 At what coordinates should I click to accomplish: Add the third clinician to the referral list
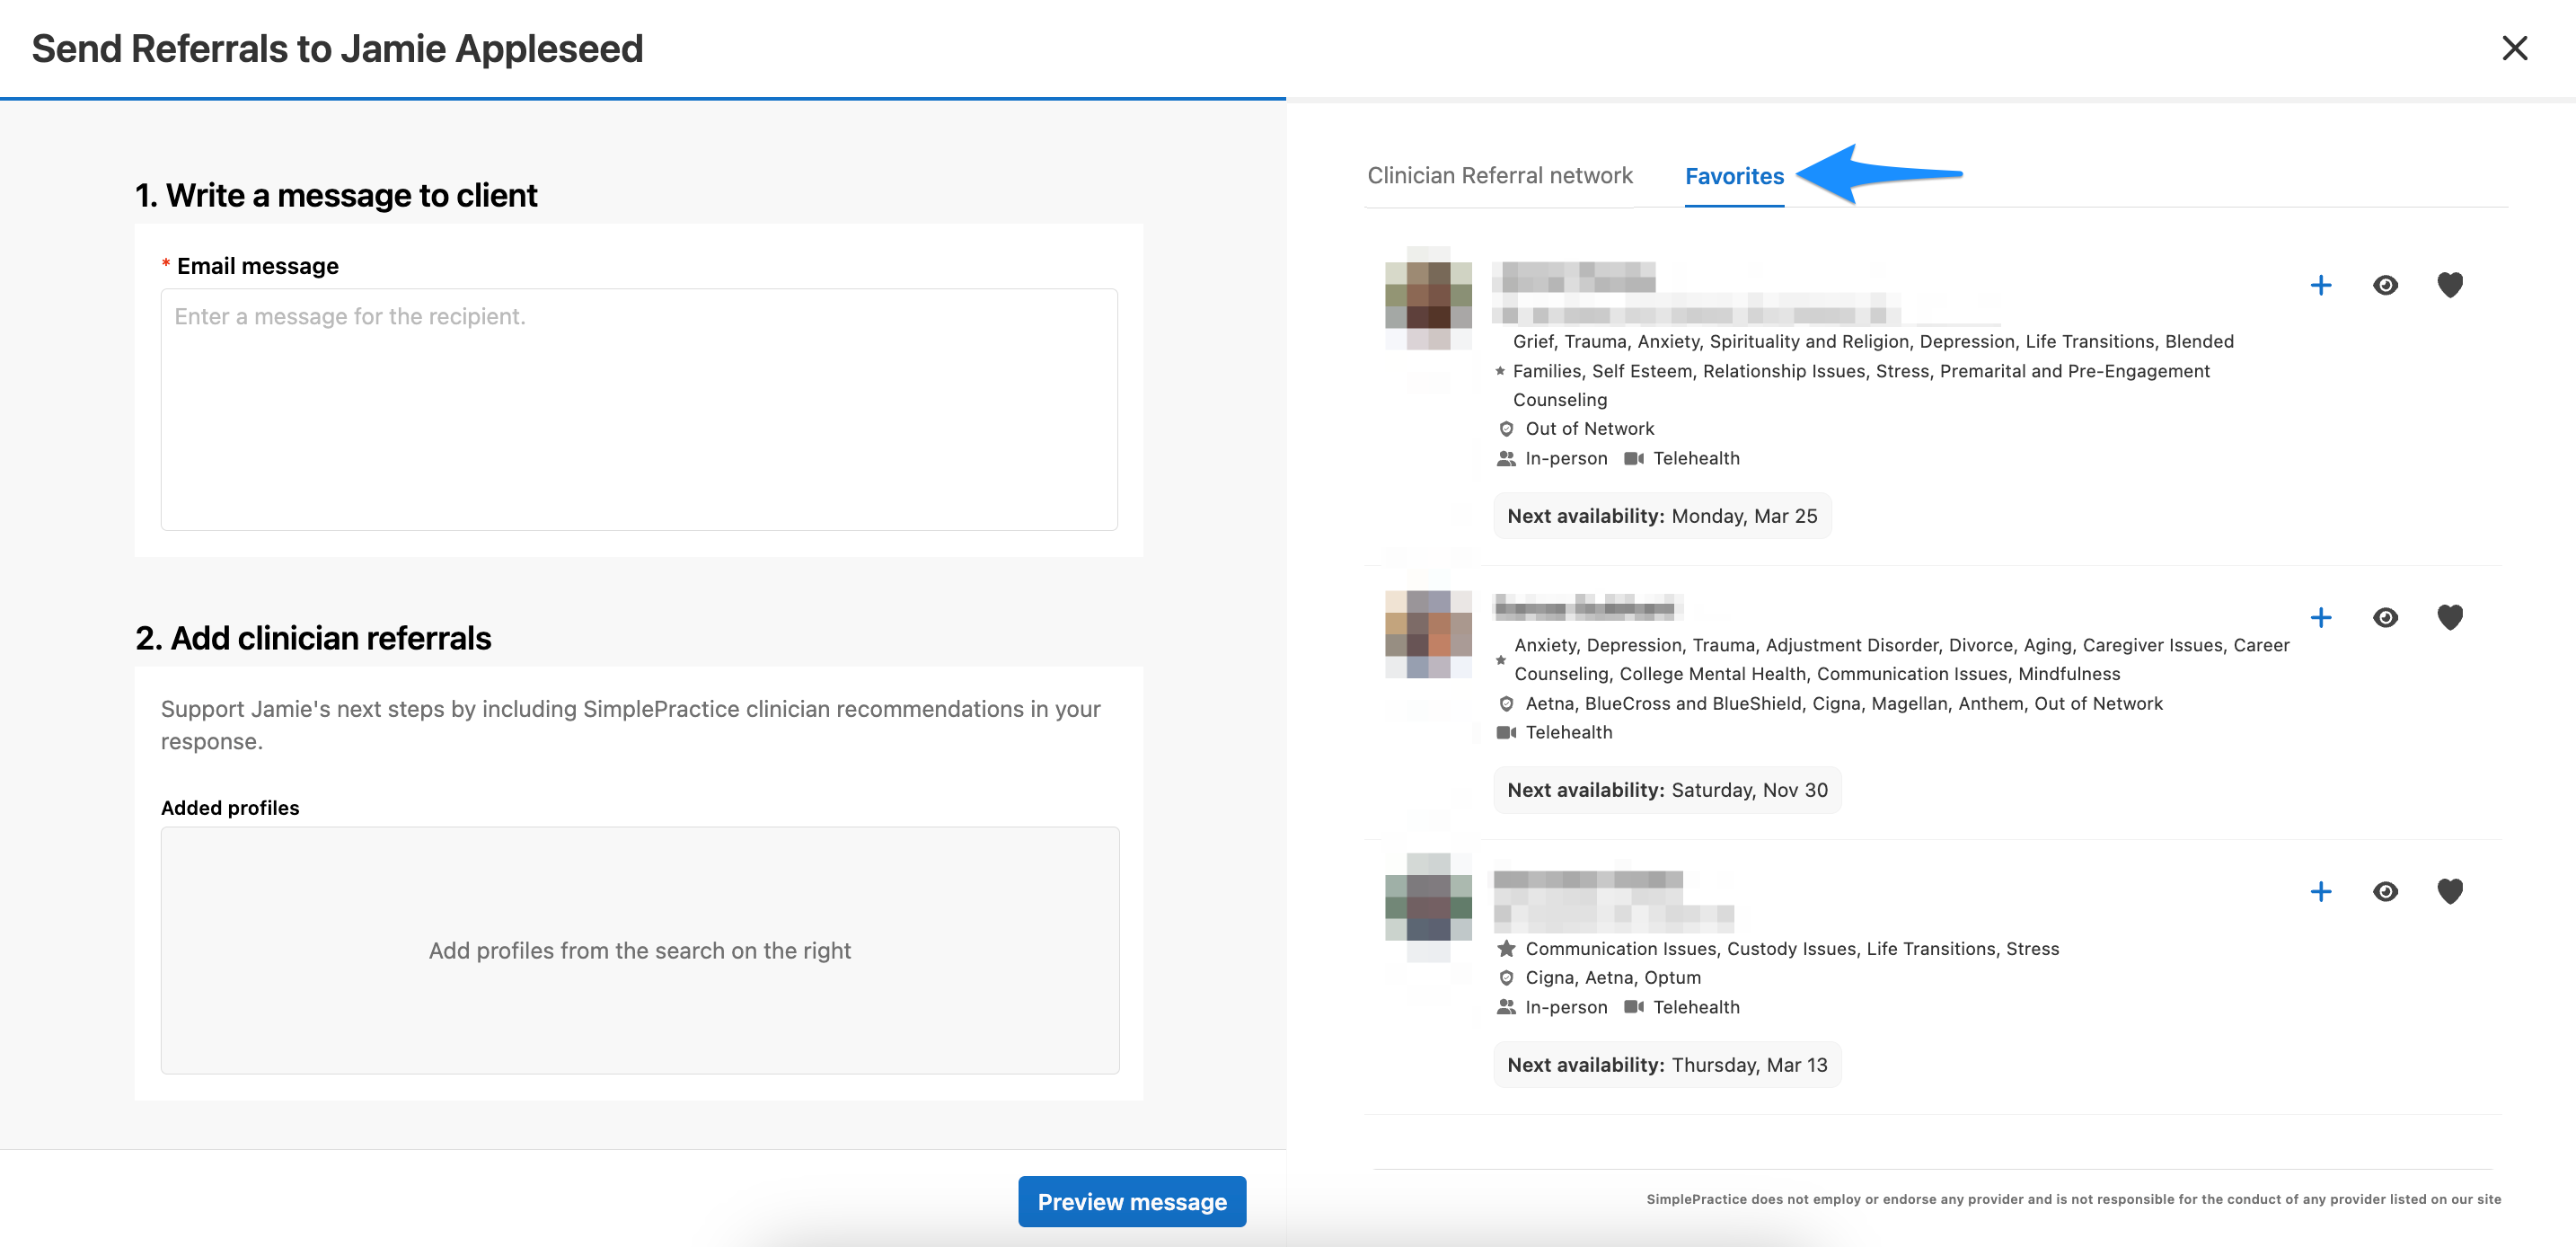(x=2321, y=891)
